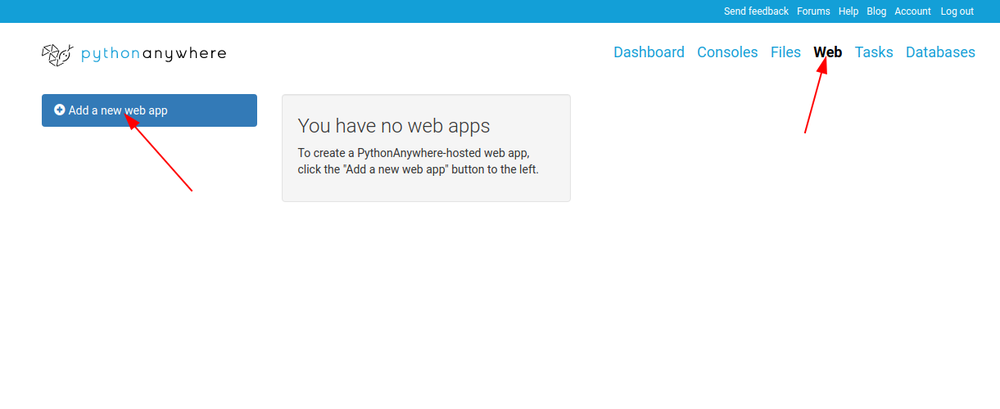Click Log out in the top bar

pyautogui.click(x=957, y=11)
